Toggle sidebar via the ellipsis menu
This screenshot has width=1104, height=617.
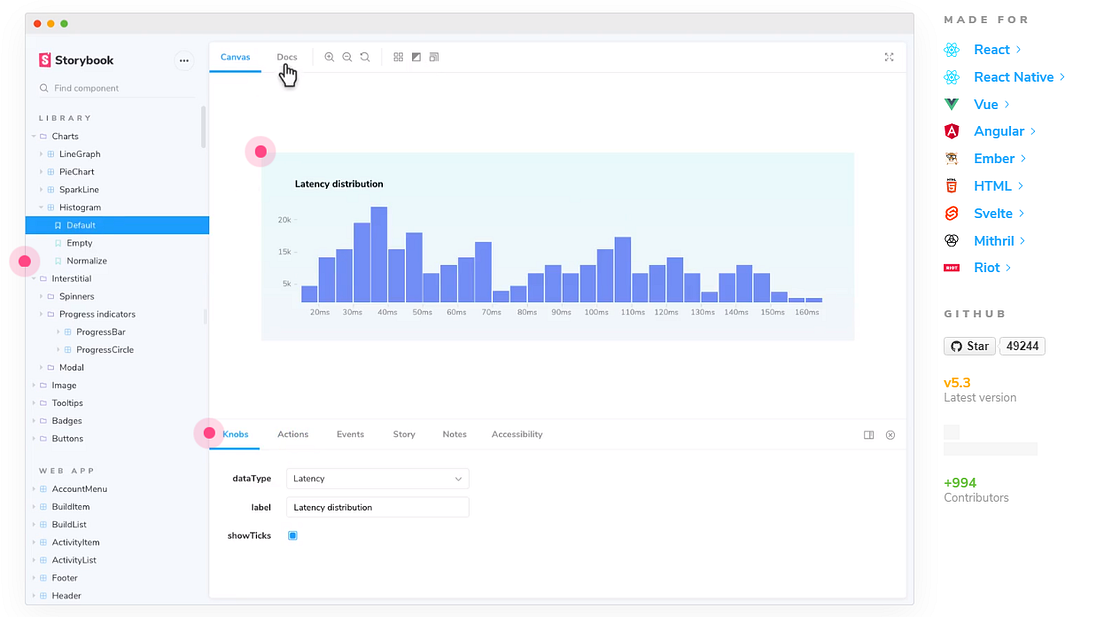click(184, 60)
